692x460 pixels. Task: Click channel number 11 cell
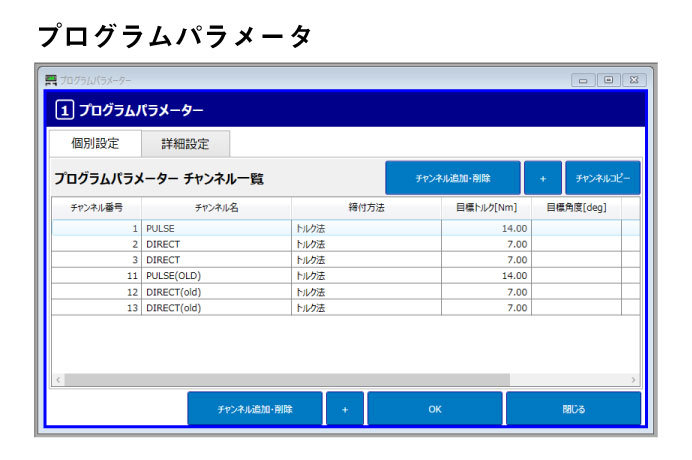(x=97, y=275)
